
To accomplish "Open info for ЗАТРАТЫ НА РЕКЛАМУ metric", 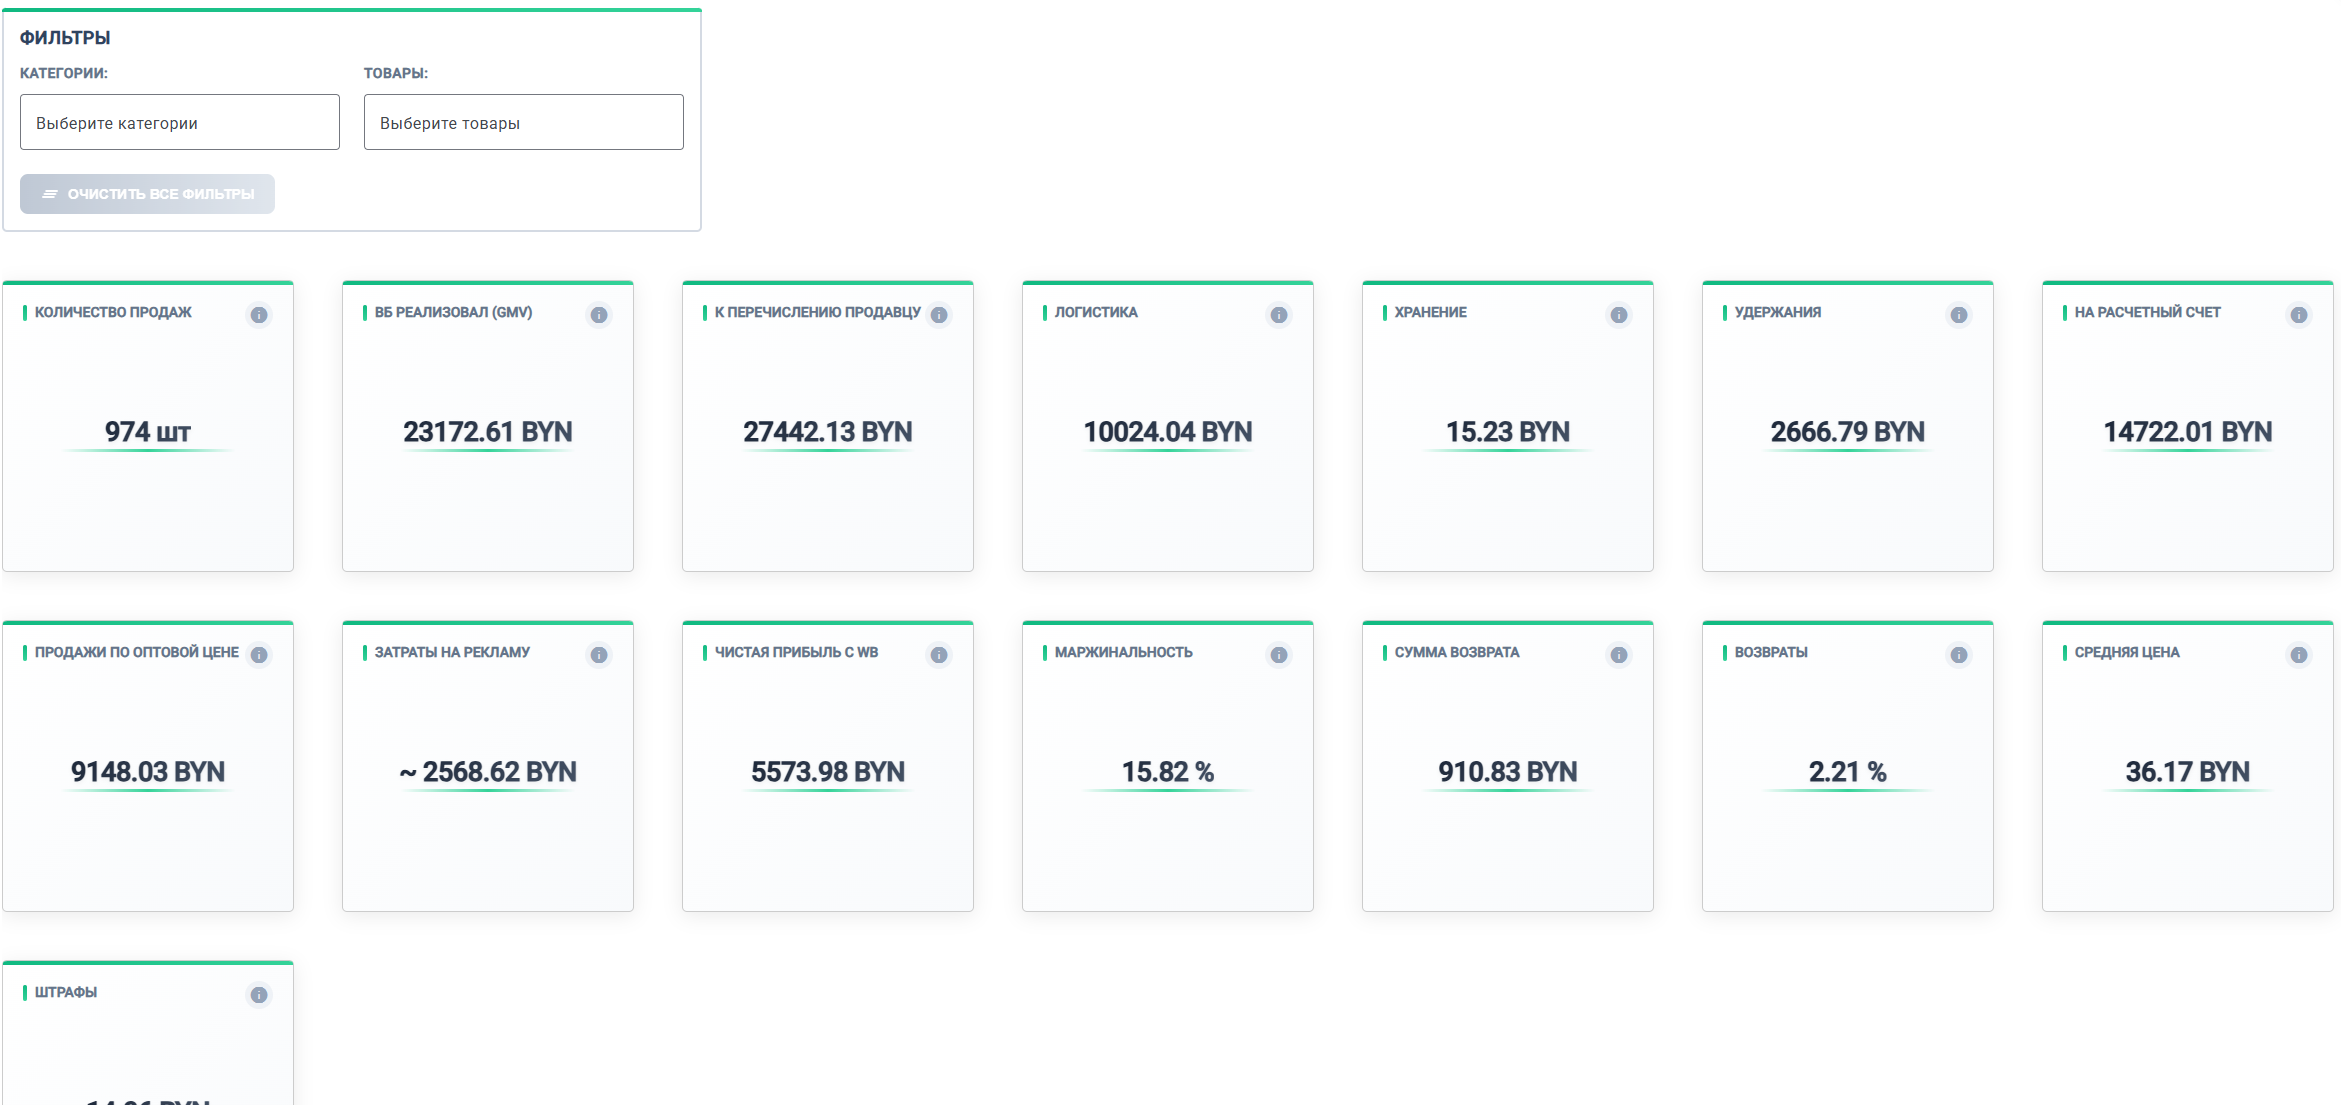I will pyautogui.click(x=599, y=655).
